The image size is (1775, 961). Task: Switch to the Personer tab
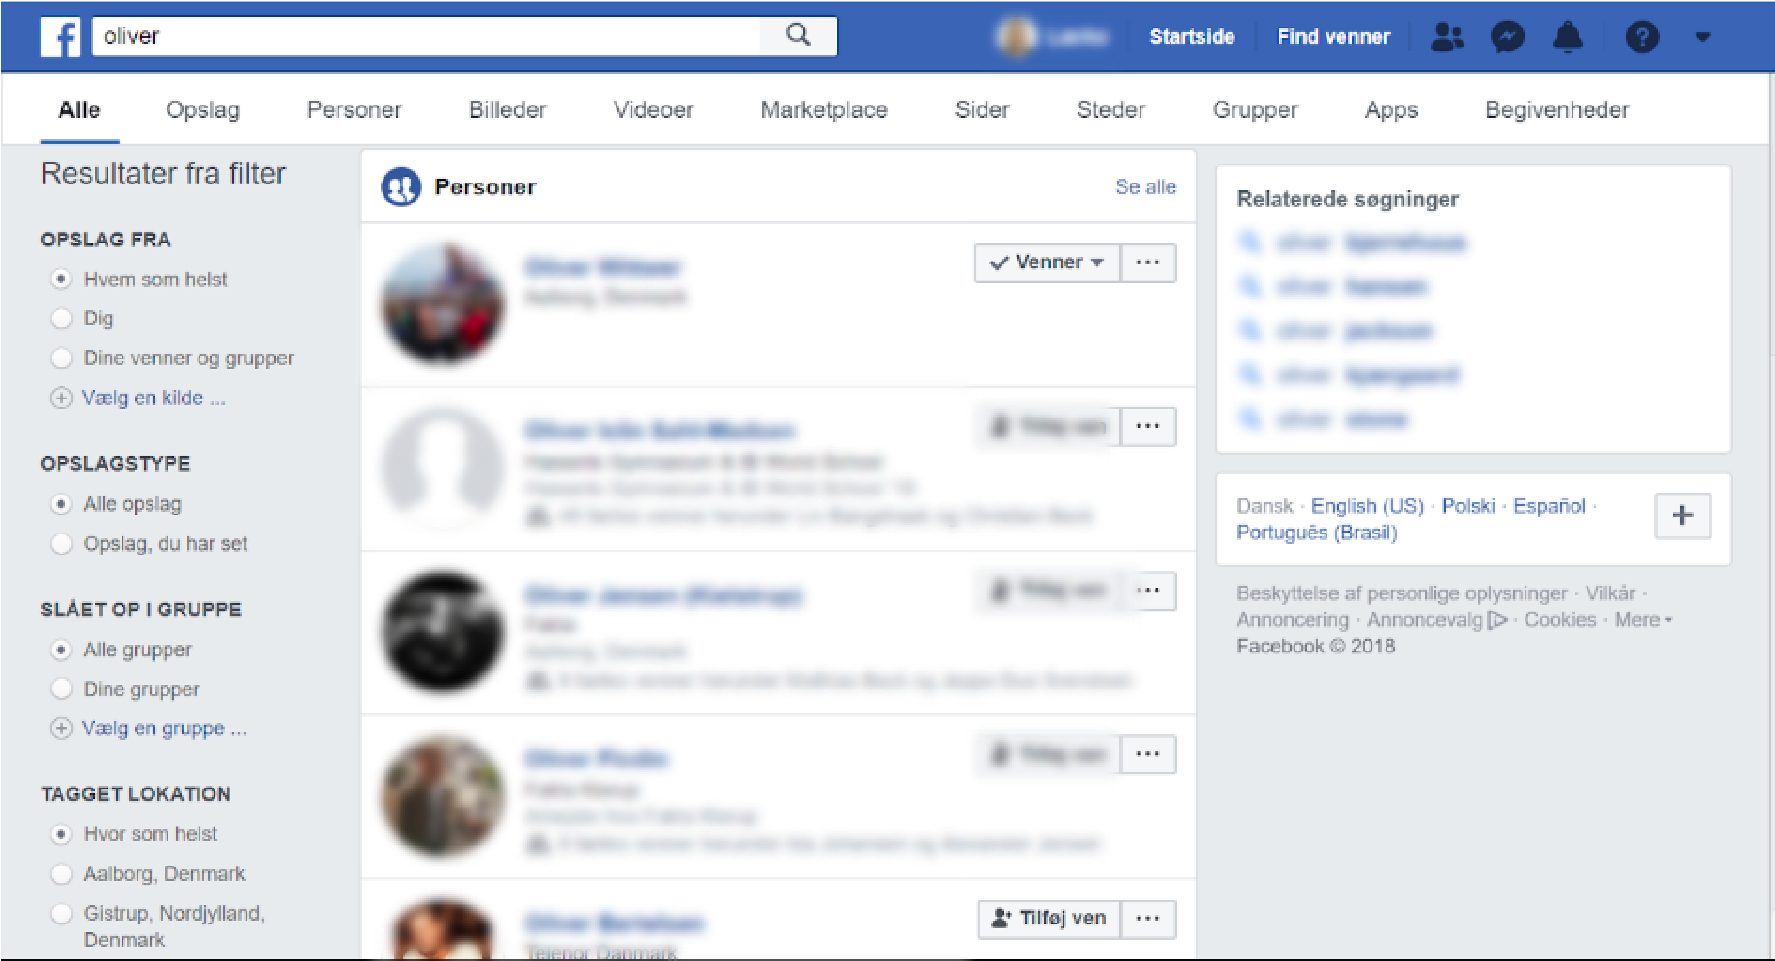tap(354, 110)
